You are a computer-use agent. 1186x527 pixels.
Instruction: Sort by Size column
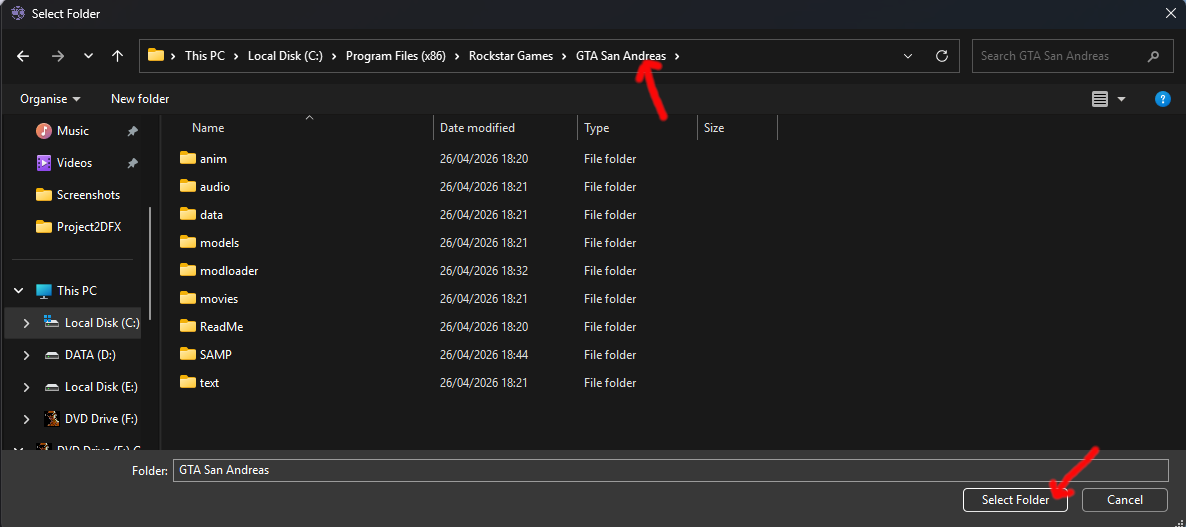(714, 128)
